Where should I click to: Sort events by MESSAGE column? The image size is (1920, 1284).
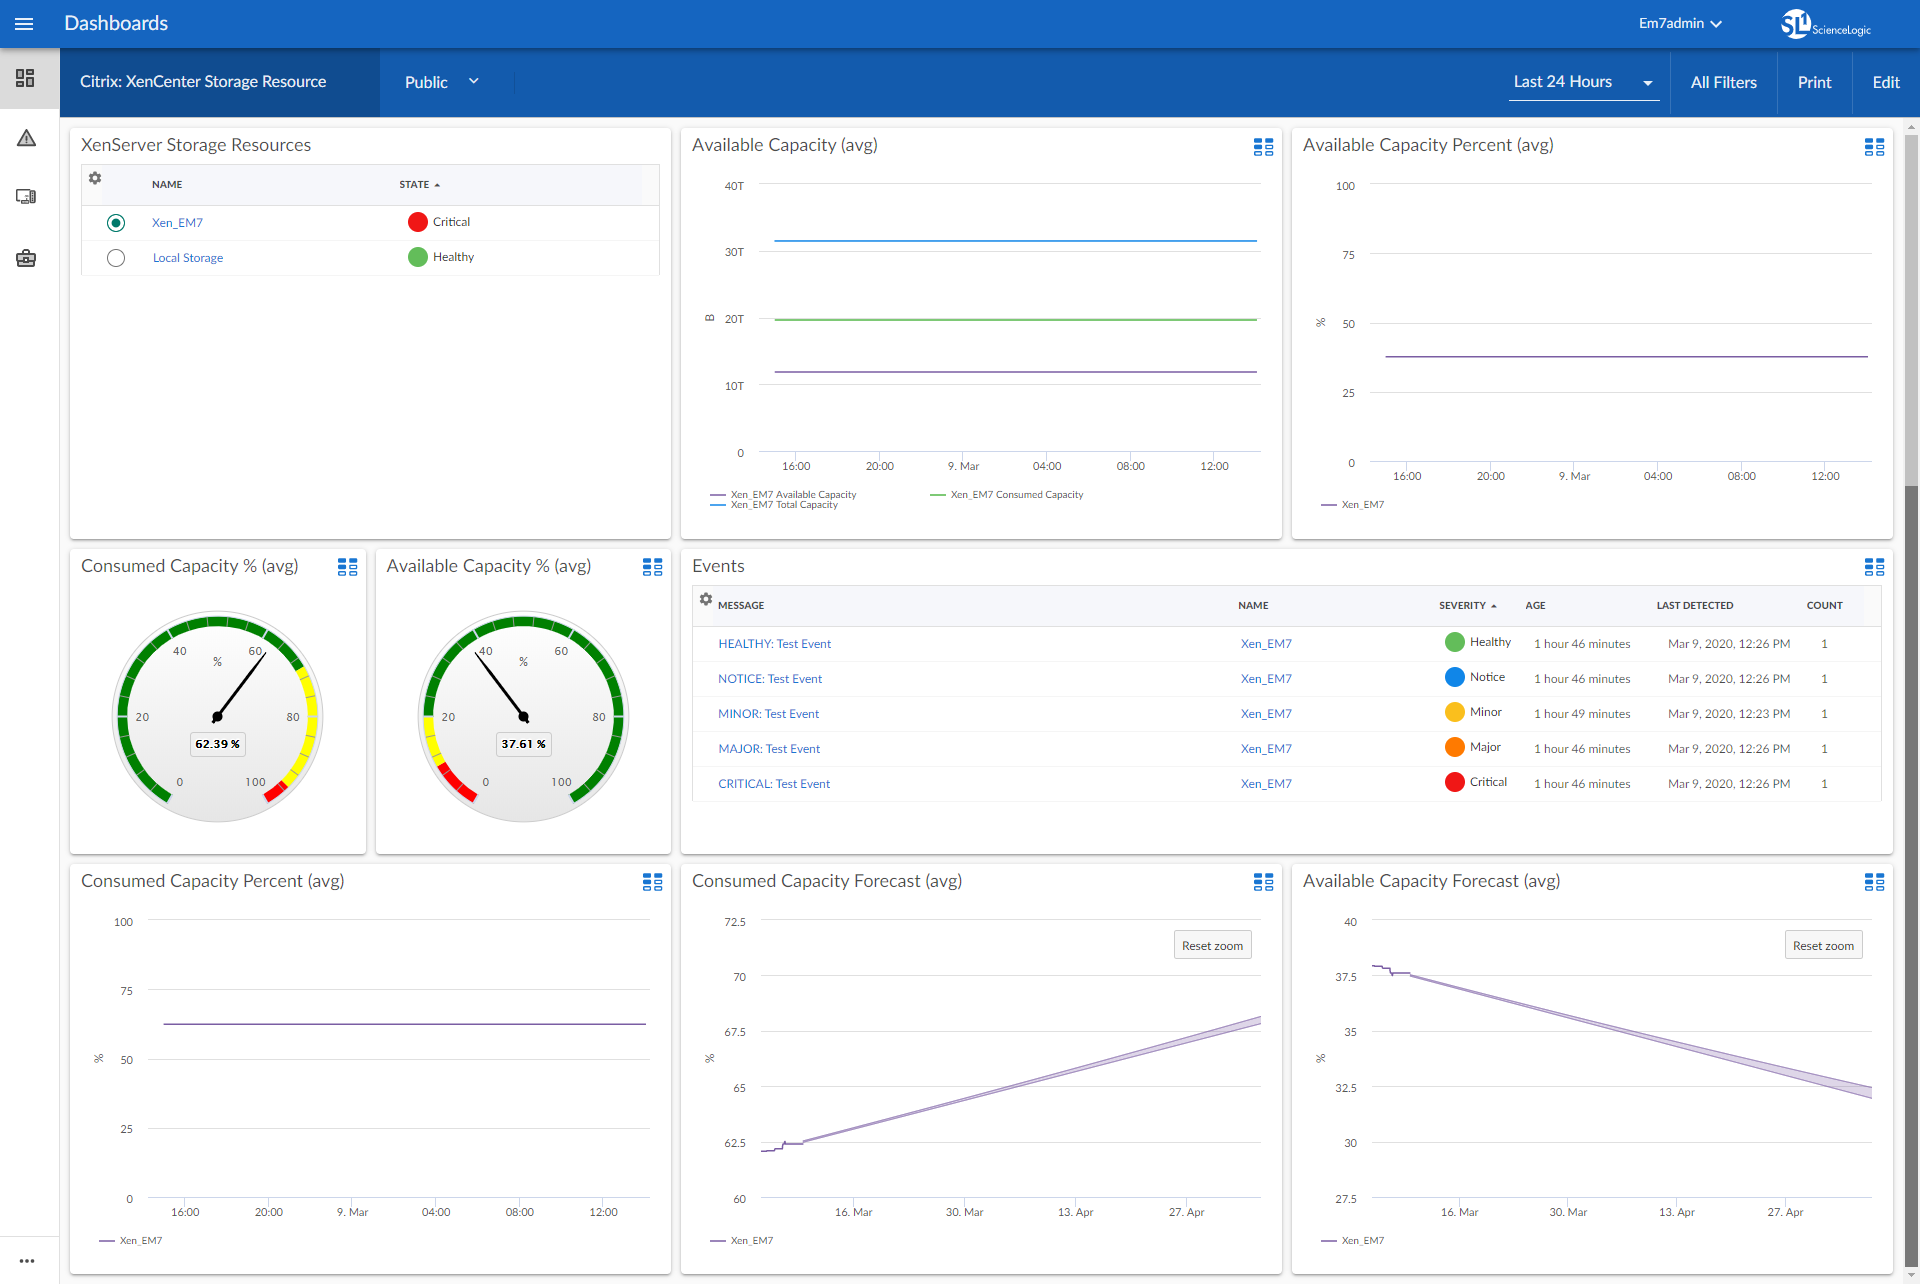coord(741,606)
